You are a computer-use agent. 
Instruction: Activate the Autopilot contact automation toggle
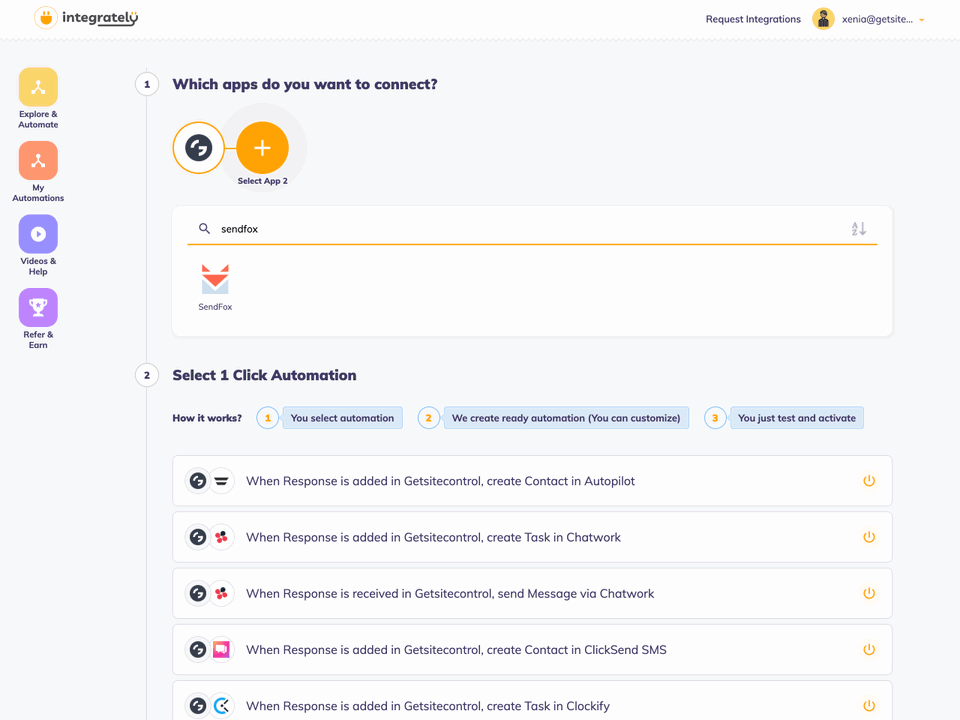(869, 481)
